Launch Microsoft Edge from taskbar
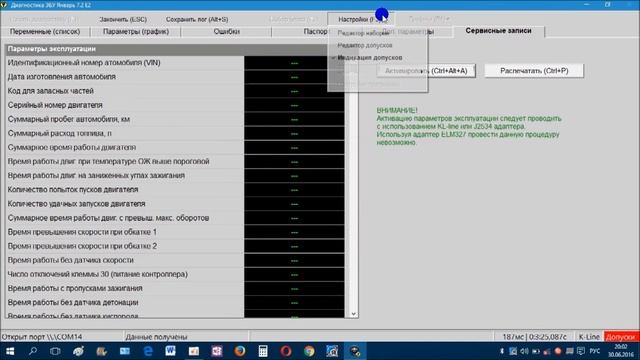The height and width of the screenshot is (360, 640). point(148,351)
